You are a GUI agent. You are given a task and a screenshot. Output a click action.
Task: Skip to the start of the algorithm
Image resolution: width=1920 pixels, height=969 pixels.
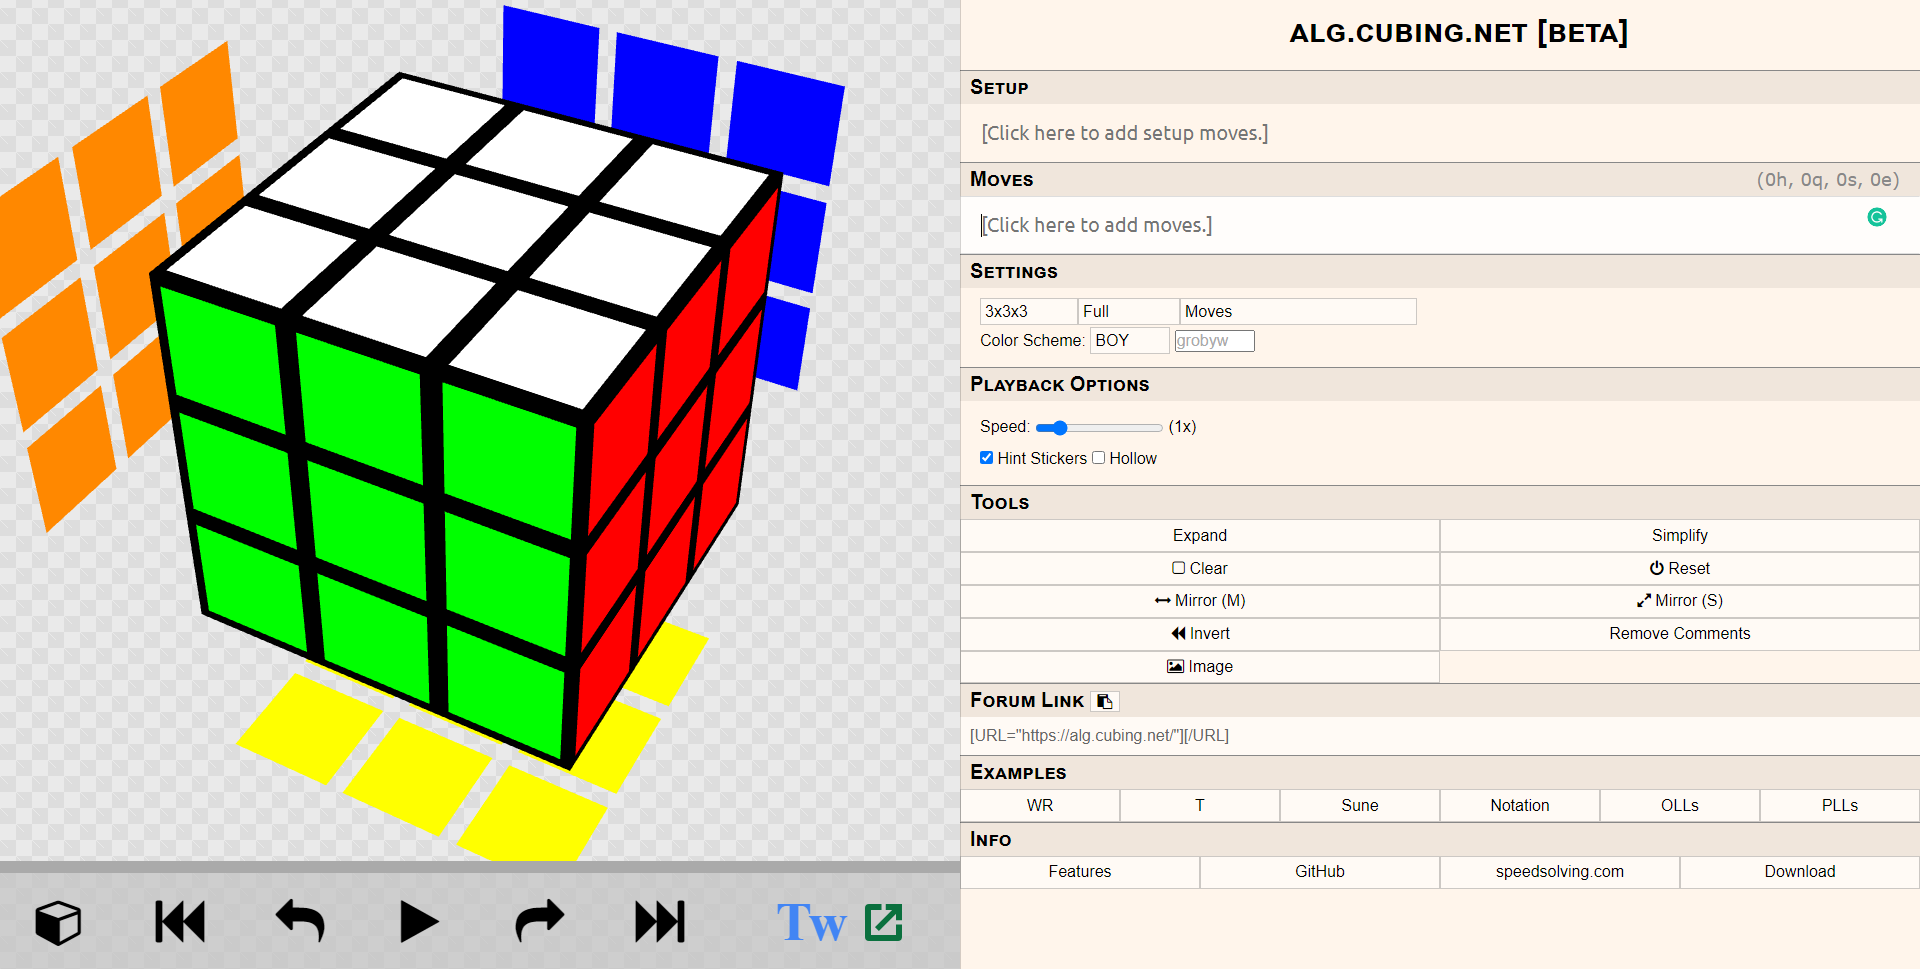[180, 922]
